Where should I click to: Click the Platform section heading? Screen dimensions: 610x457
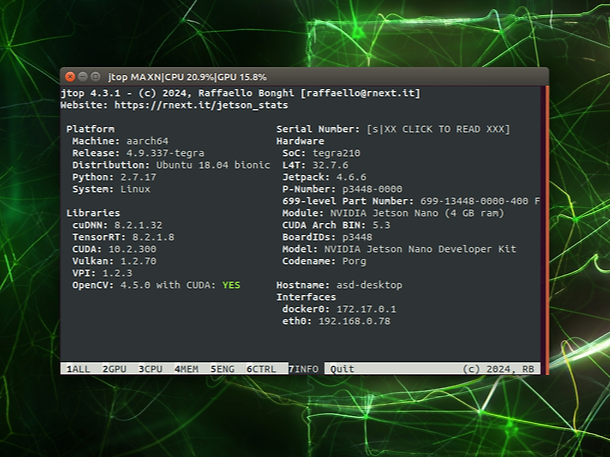[x=90, y=129]
